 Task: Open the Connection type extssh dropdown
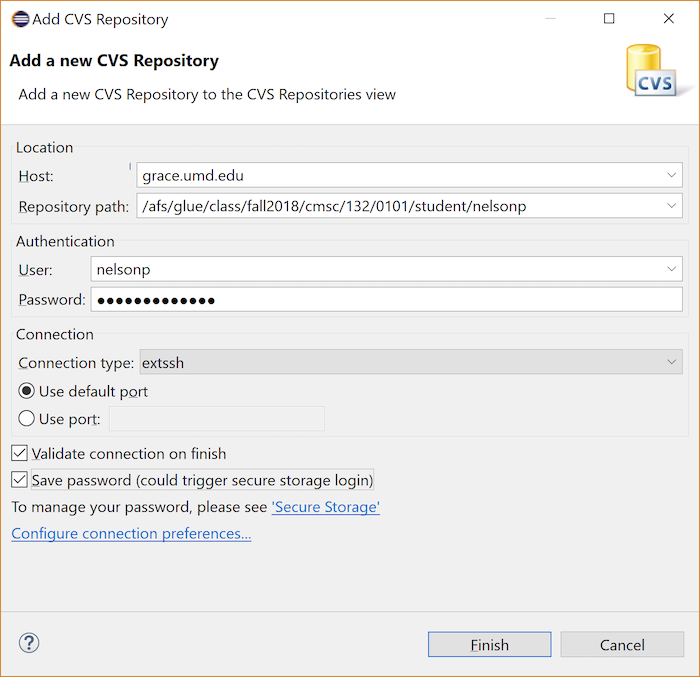coord(671,363)
